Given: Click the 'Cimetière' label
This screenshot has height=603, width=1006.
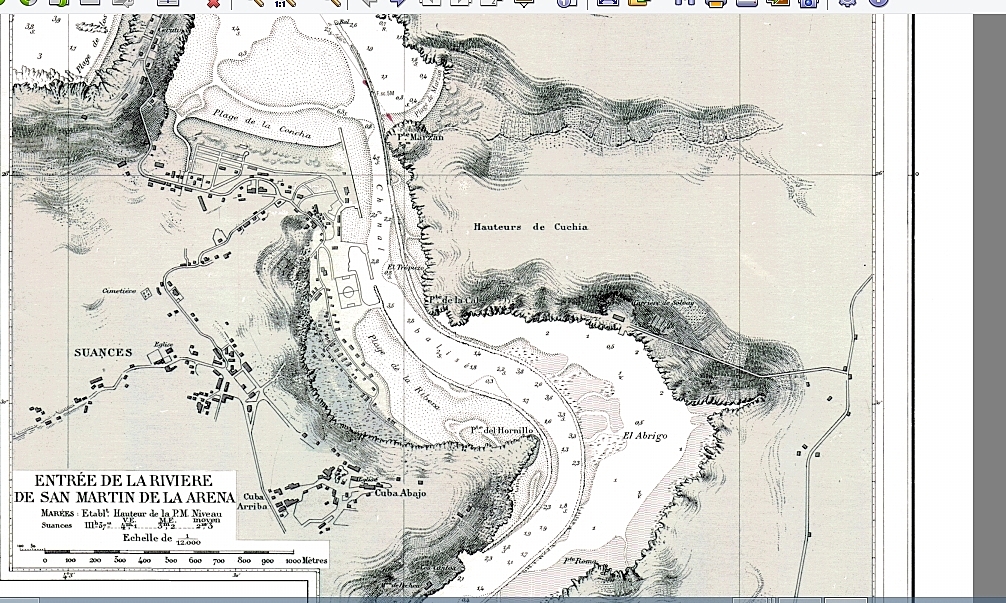Looking at the screenshot, I should coord(119,291).
